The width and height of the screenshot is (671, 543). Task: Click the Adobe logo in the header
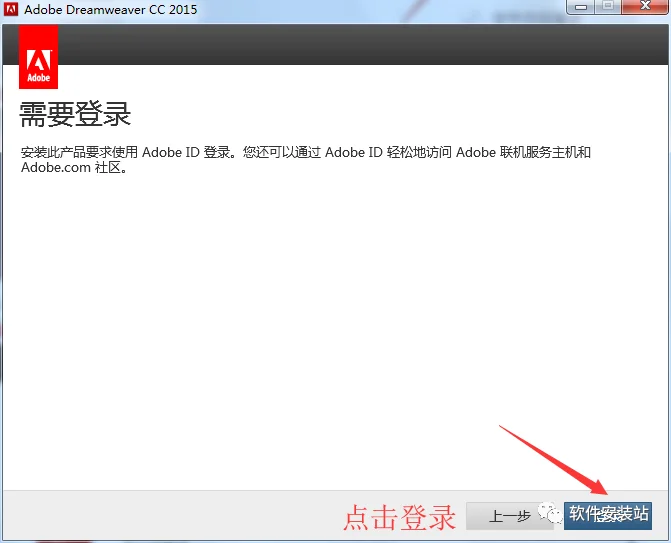39,56
